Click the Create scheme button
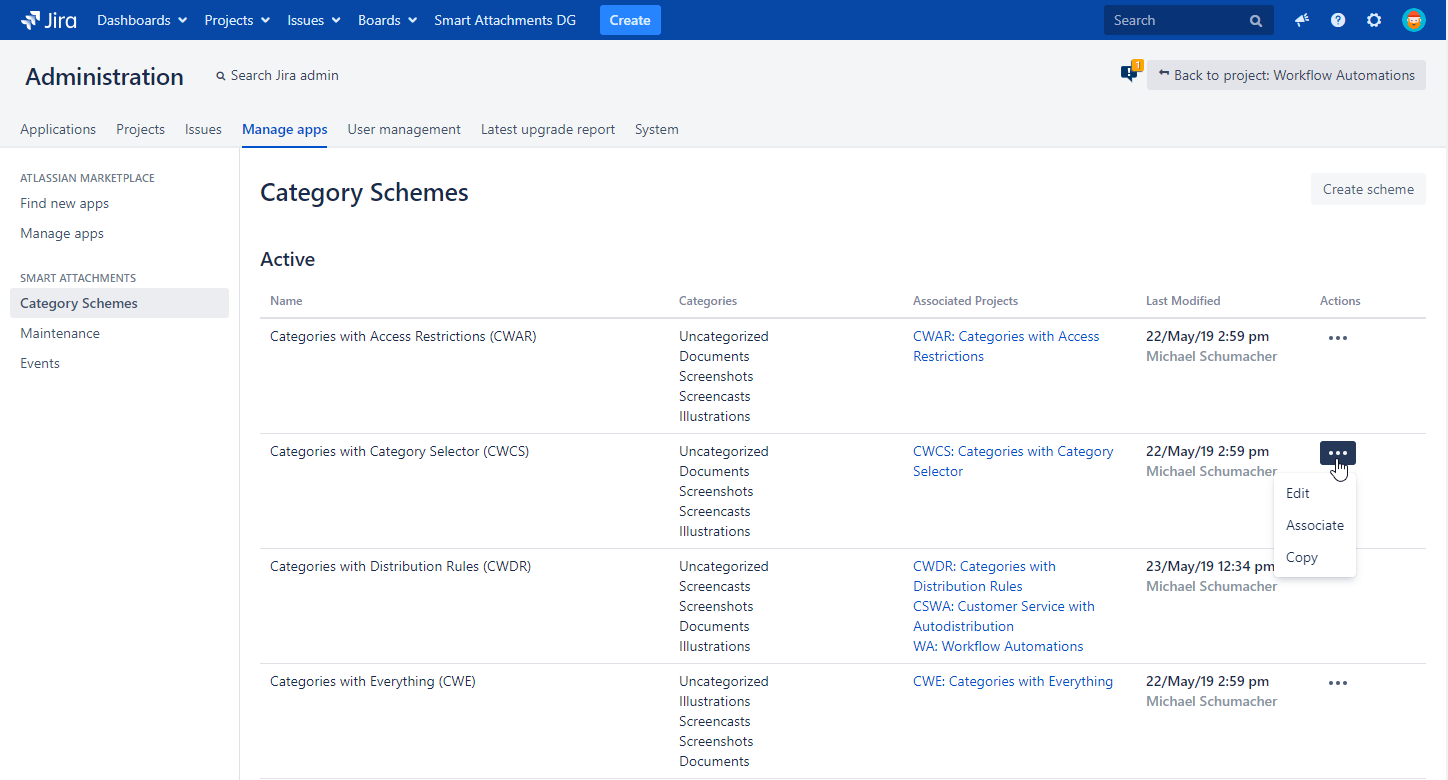The width and height of the screenshot is (1448, 780). [x=1367, y=189]
